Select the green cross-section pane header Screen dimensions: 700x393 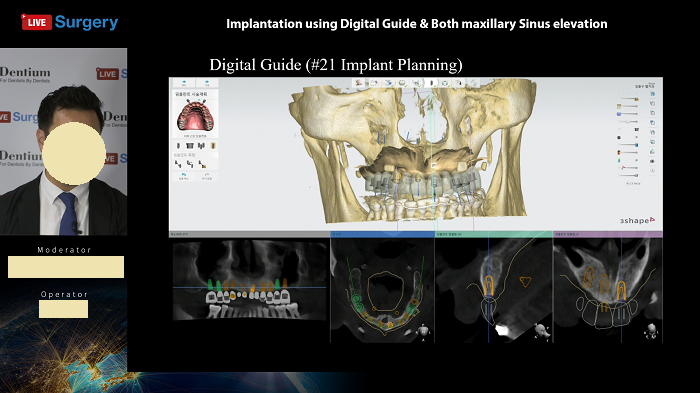click(x=494, y=234)
